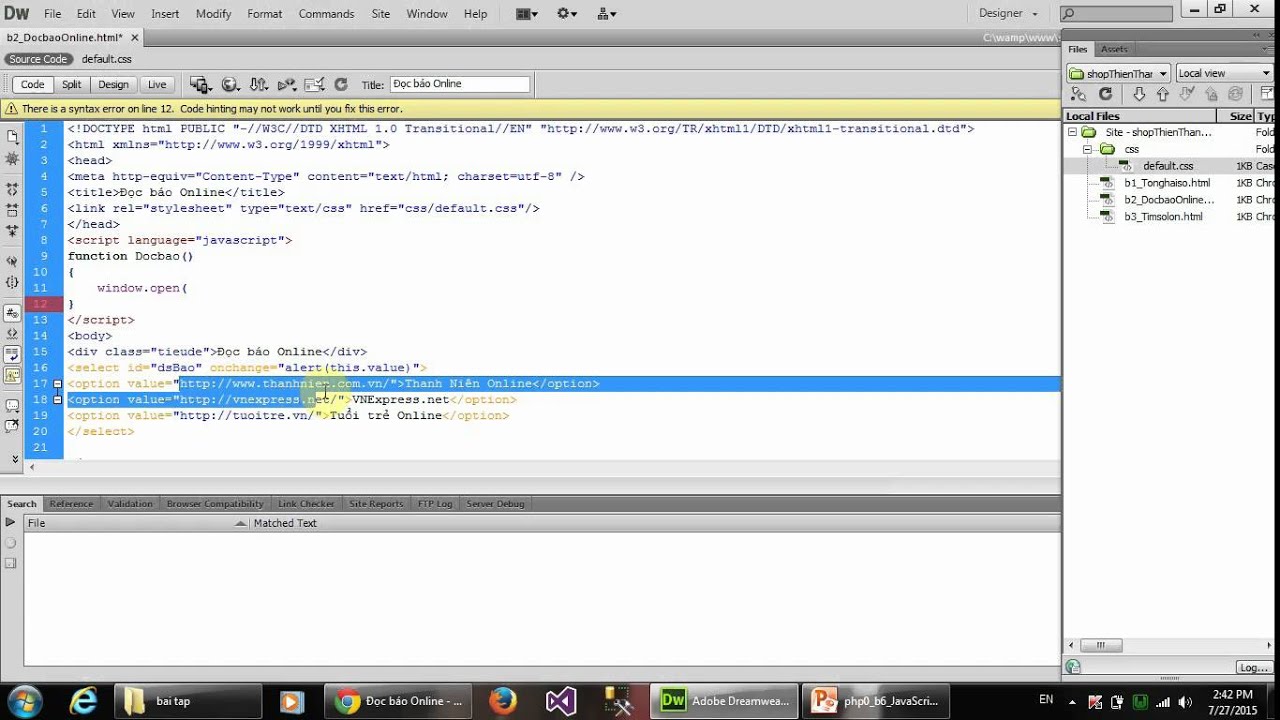
Task: Refresh Design View from the toolbar
Action: [x=340, y=85]
